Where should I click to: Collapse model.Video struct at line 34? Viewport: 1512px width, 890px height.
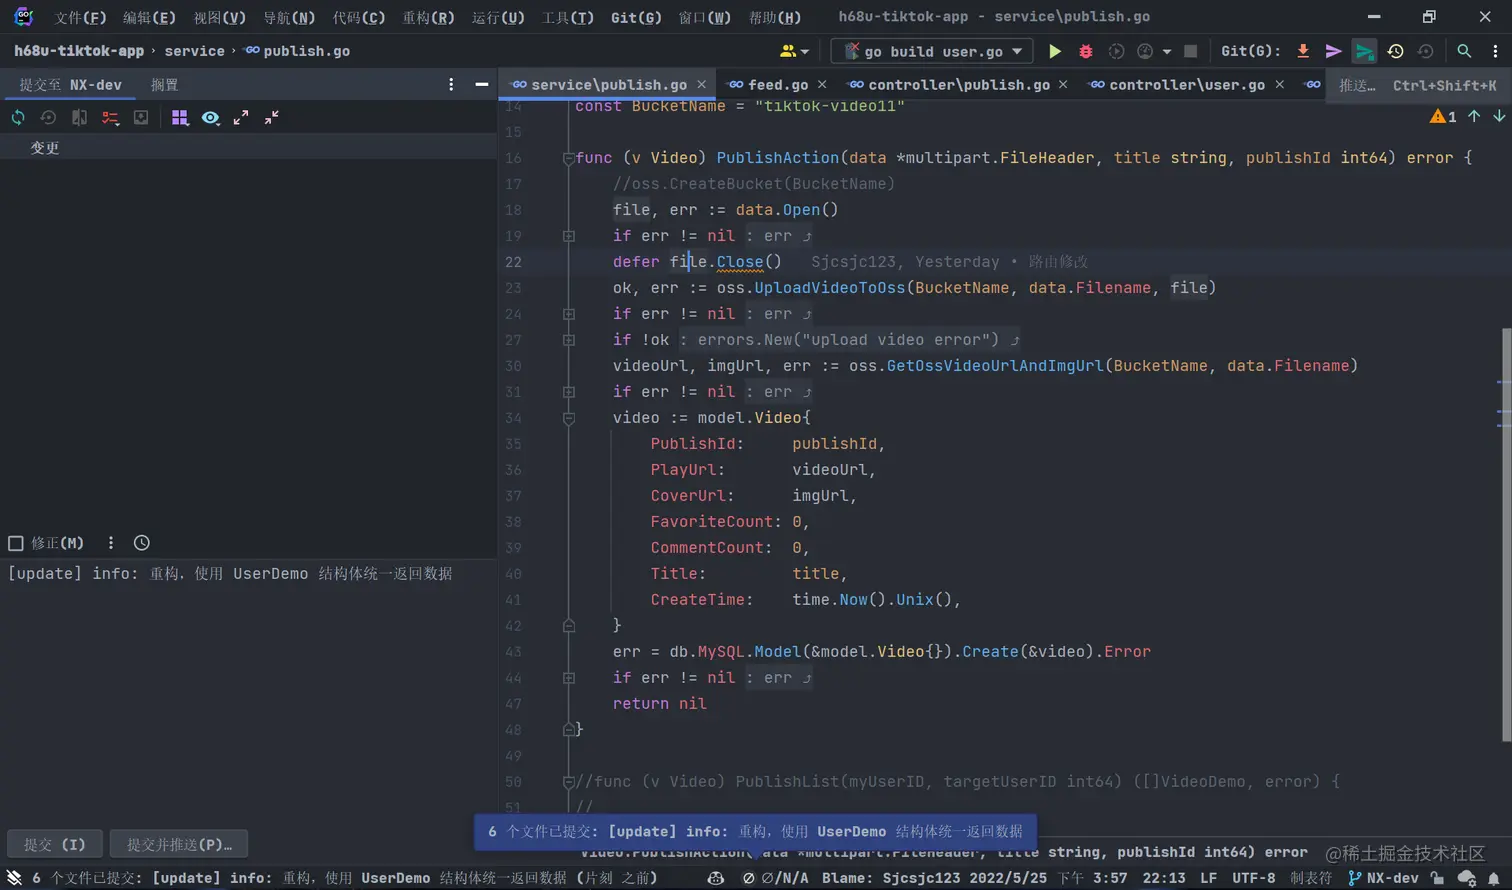[x=568, y=418]
